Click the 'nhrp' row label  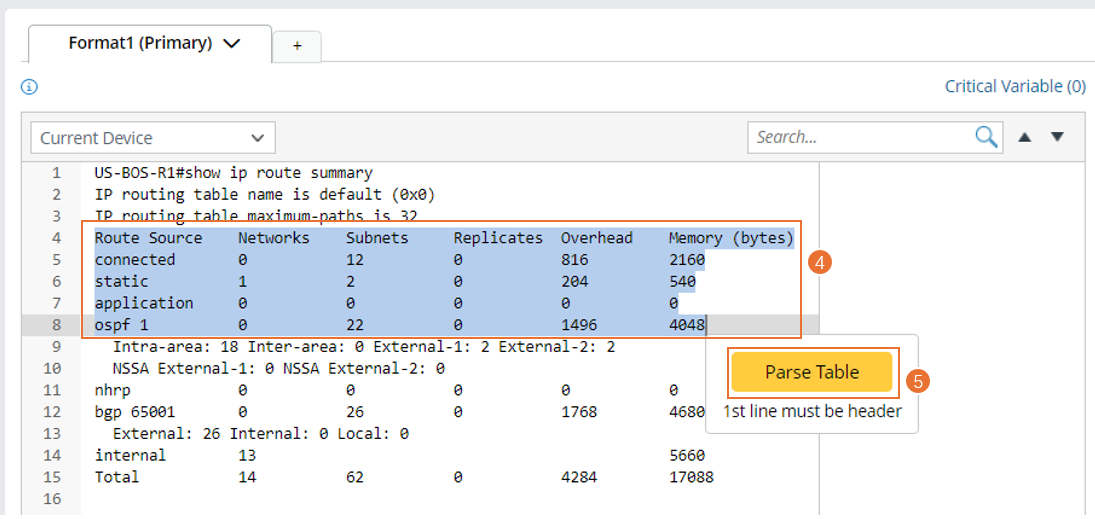(112, 390)
